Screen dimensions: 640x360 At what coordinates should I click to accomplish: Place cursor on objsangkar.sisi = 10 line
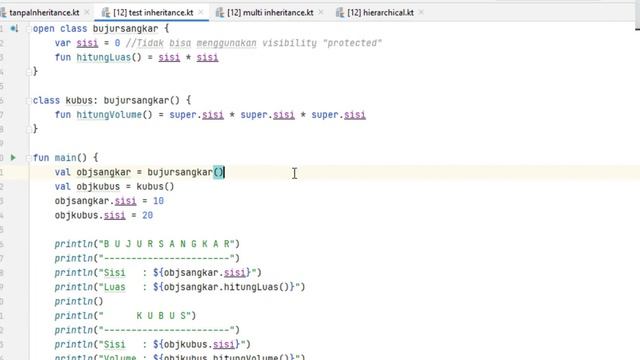pos(109,201)
